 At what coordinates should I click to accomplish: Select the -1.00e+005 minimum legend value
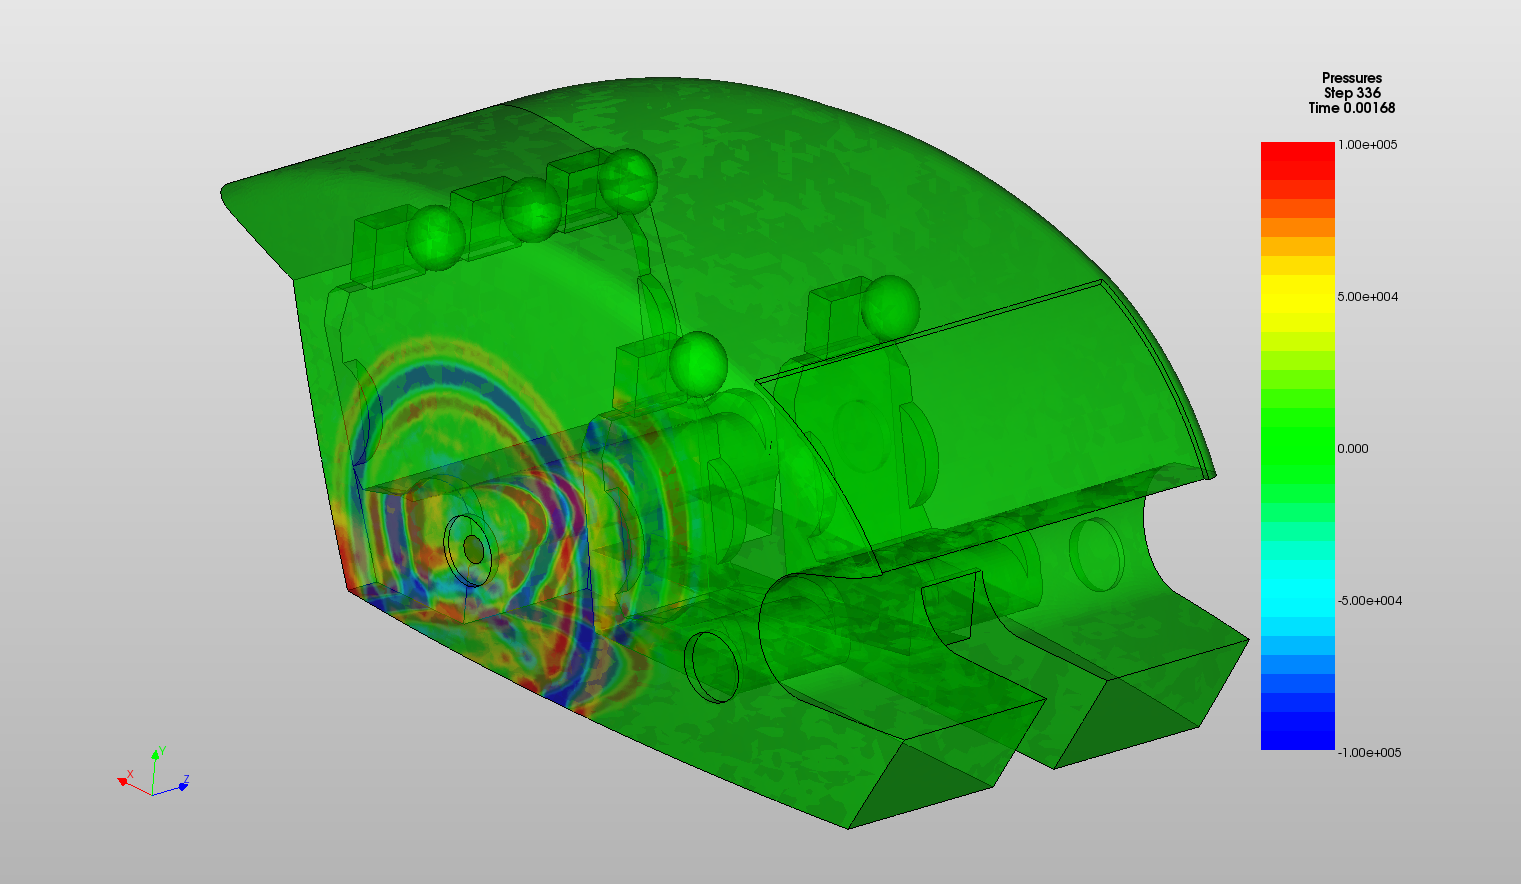coord(1369,753)
